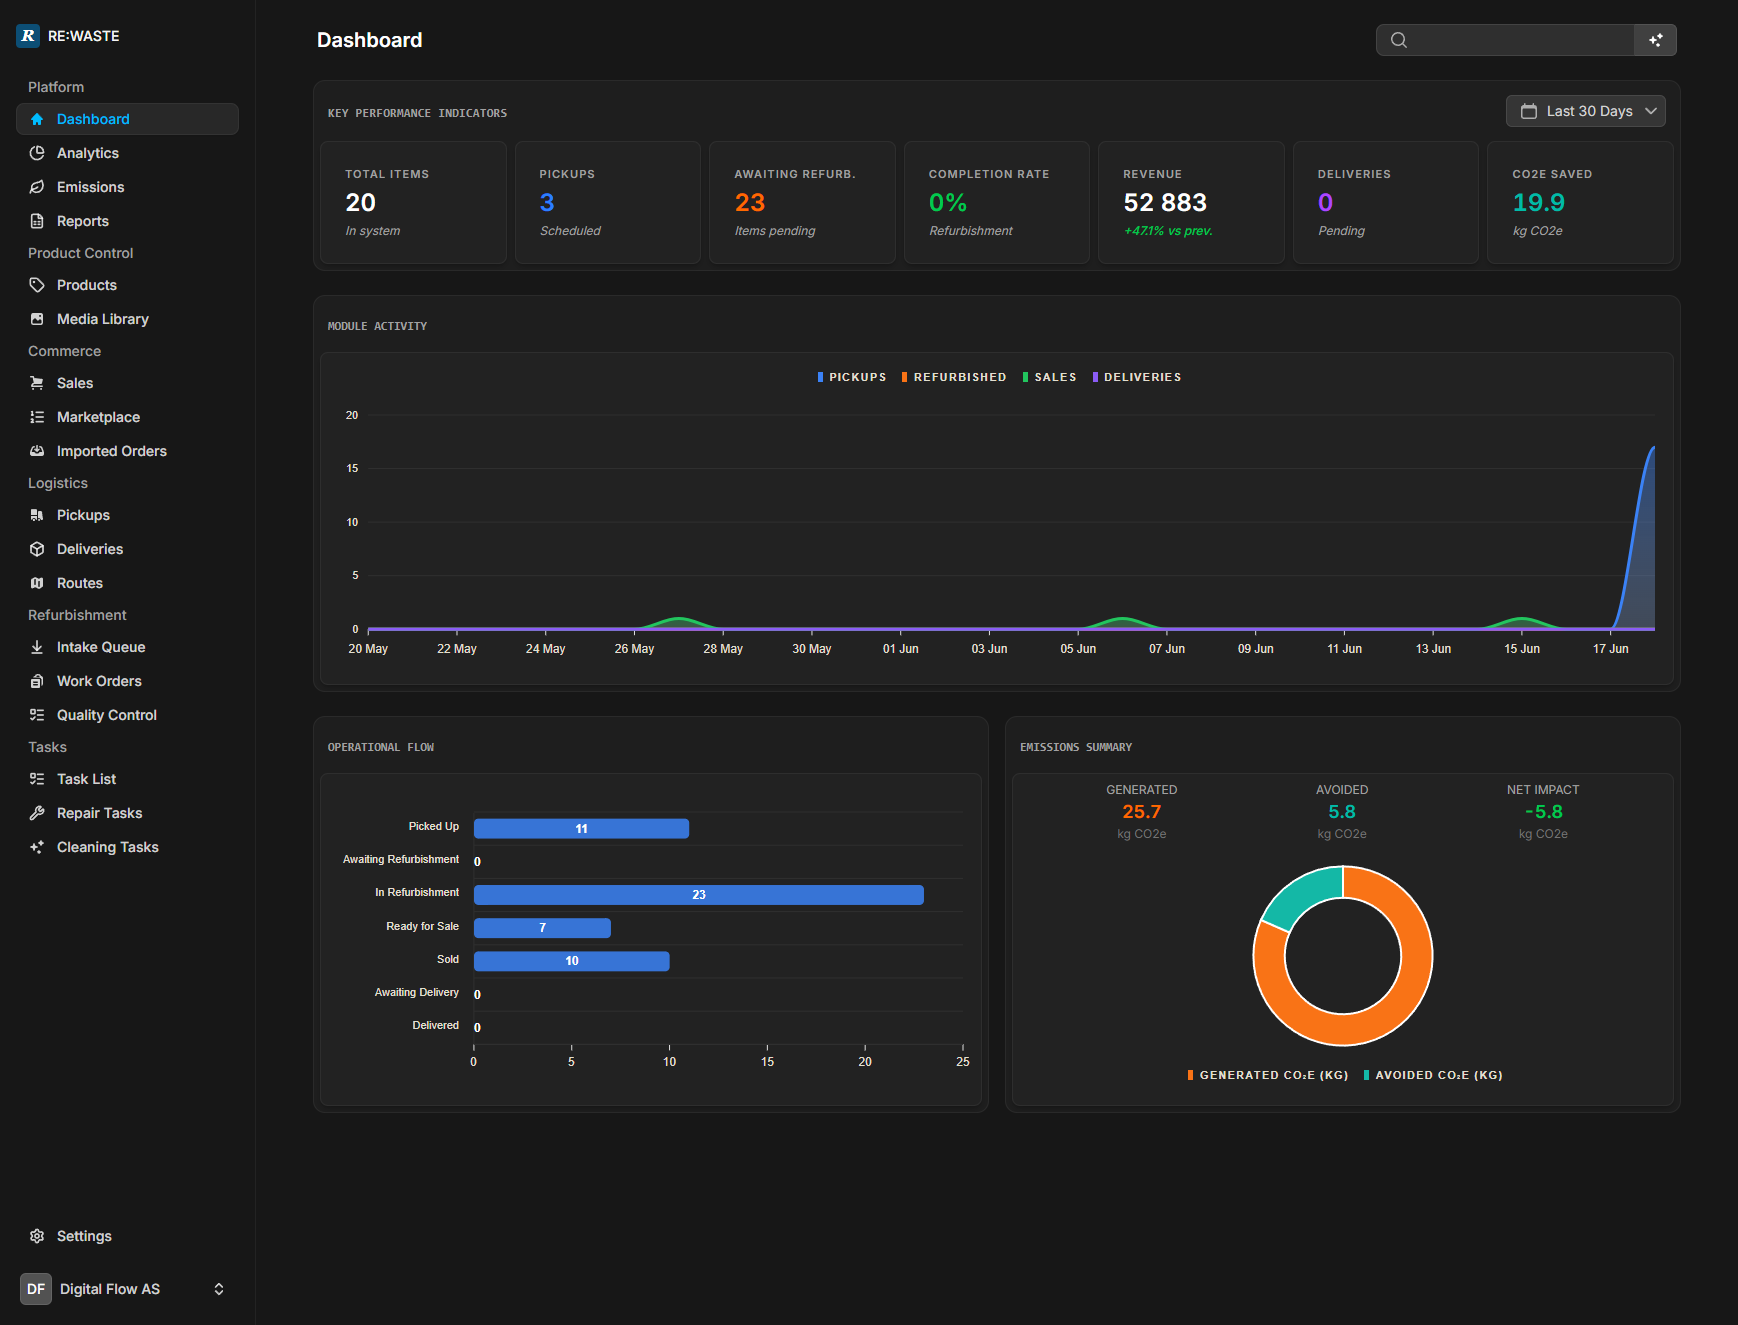Go to Imported Orders
The image size is (1738, 1325).
pos(127,451)
